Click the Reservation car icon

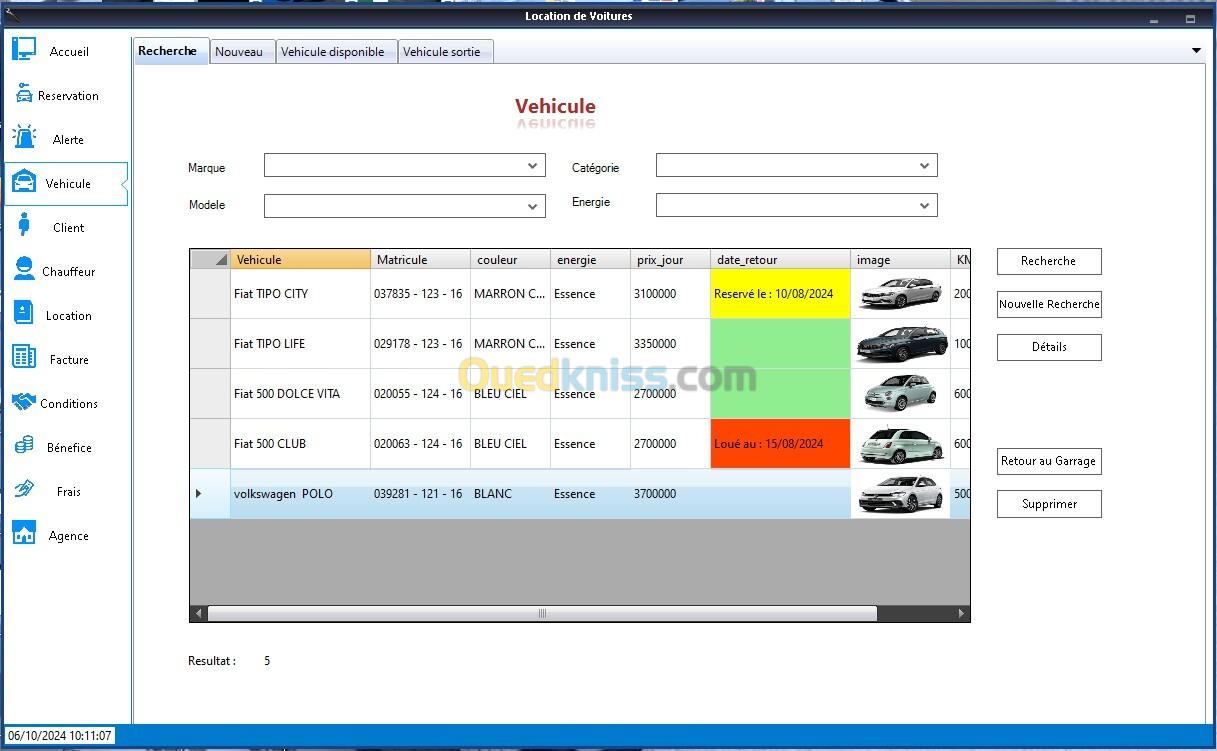pyautogui.click(x=24, y=94)
